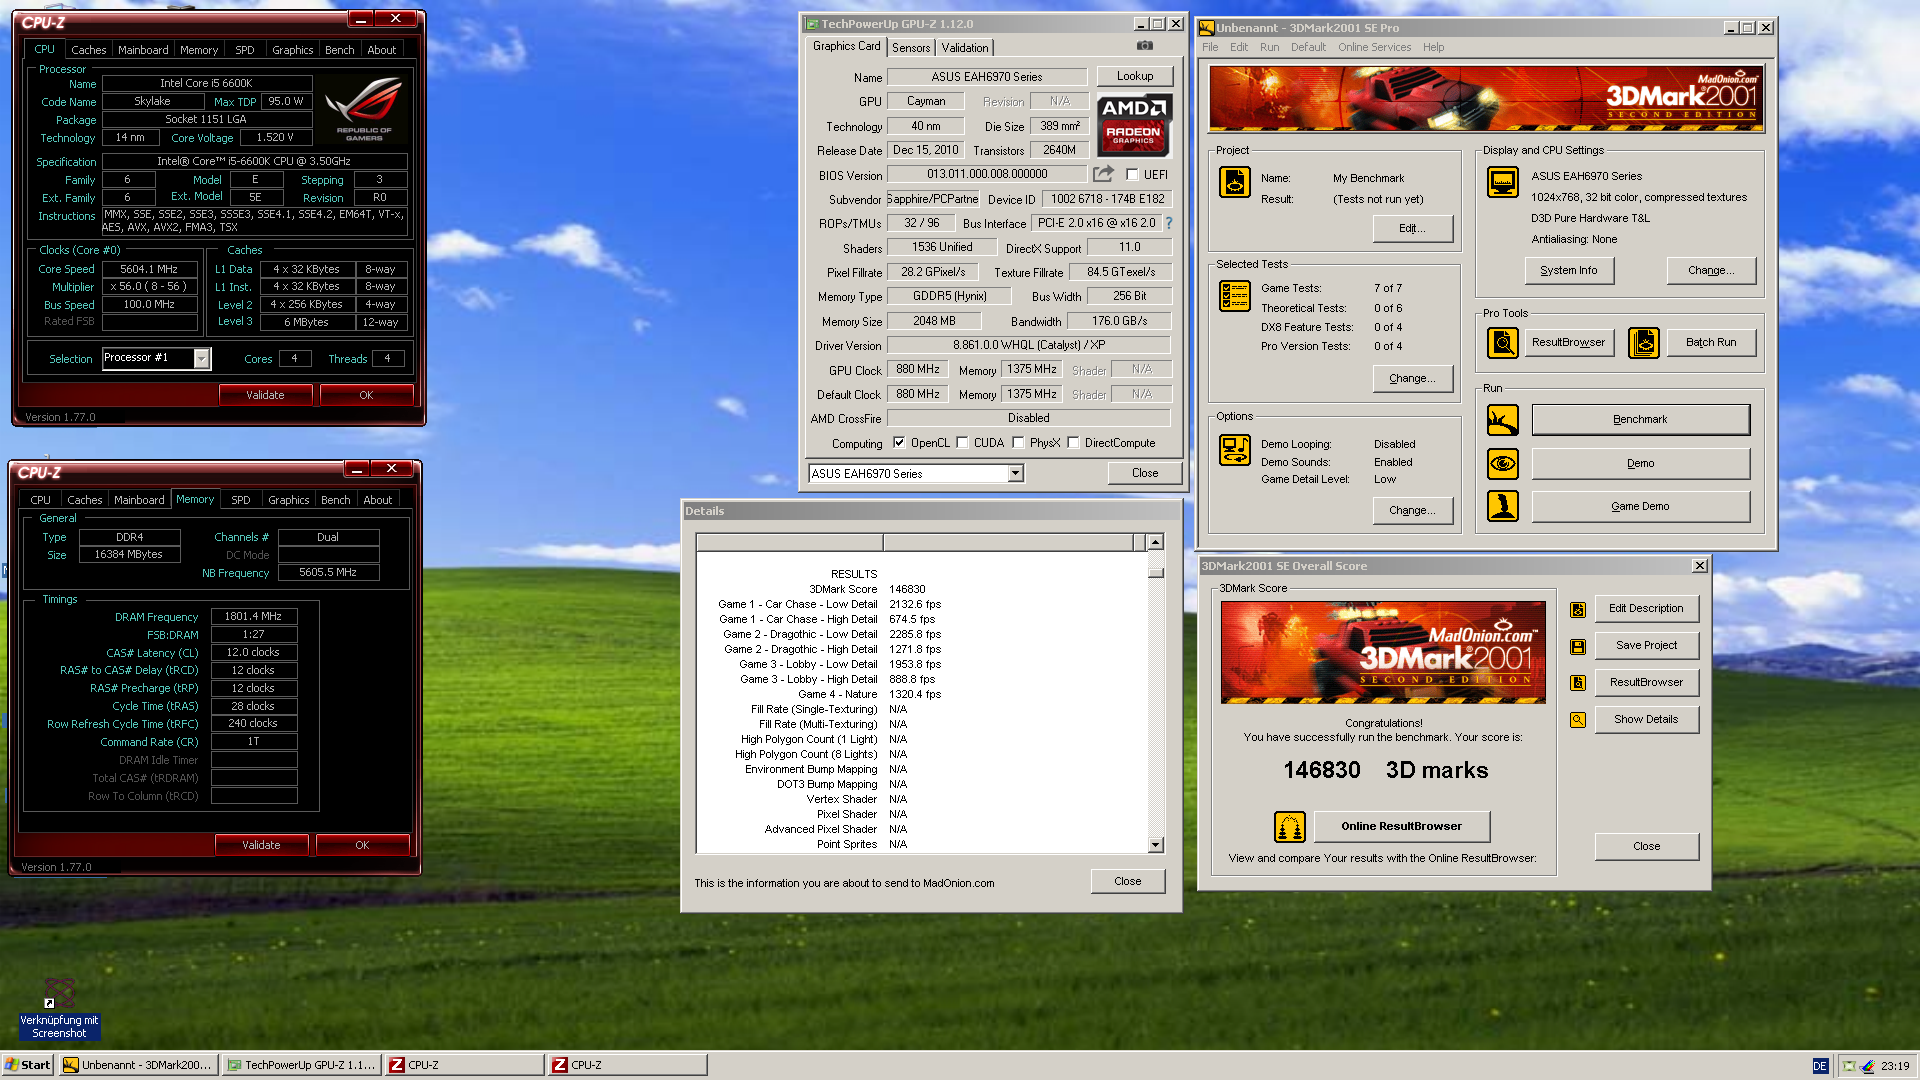Click the DE language indicator in system tray
This screenshot has width=1920, height=1080.
click(1820, 1066)
